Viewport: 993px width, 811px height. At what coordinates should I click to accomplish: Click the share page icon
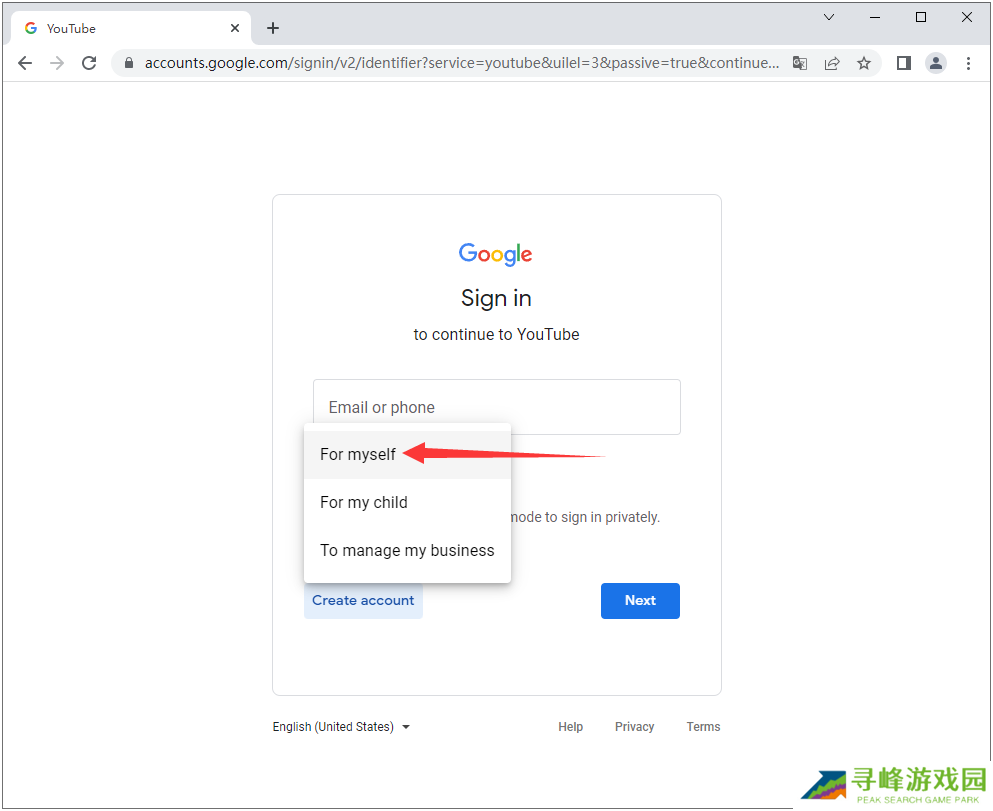pyautogui.click(x=832, y=63)
